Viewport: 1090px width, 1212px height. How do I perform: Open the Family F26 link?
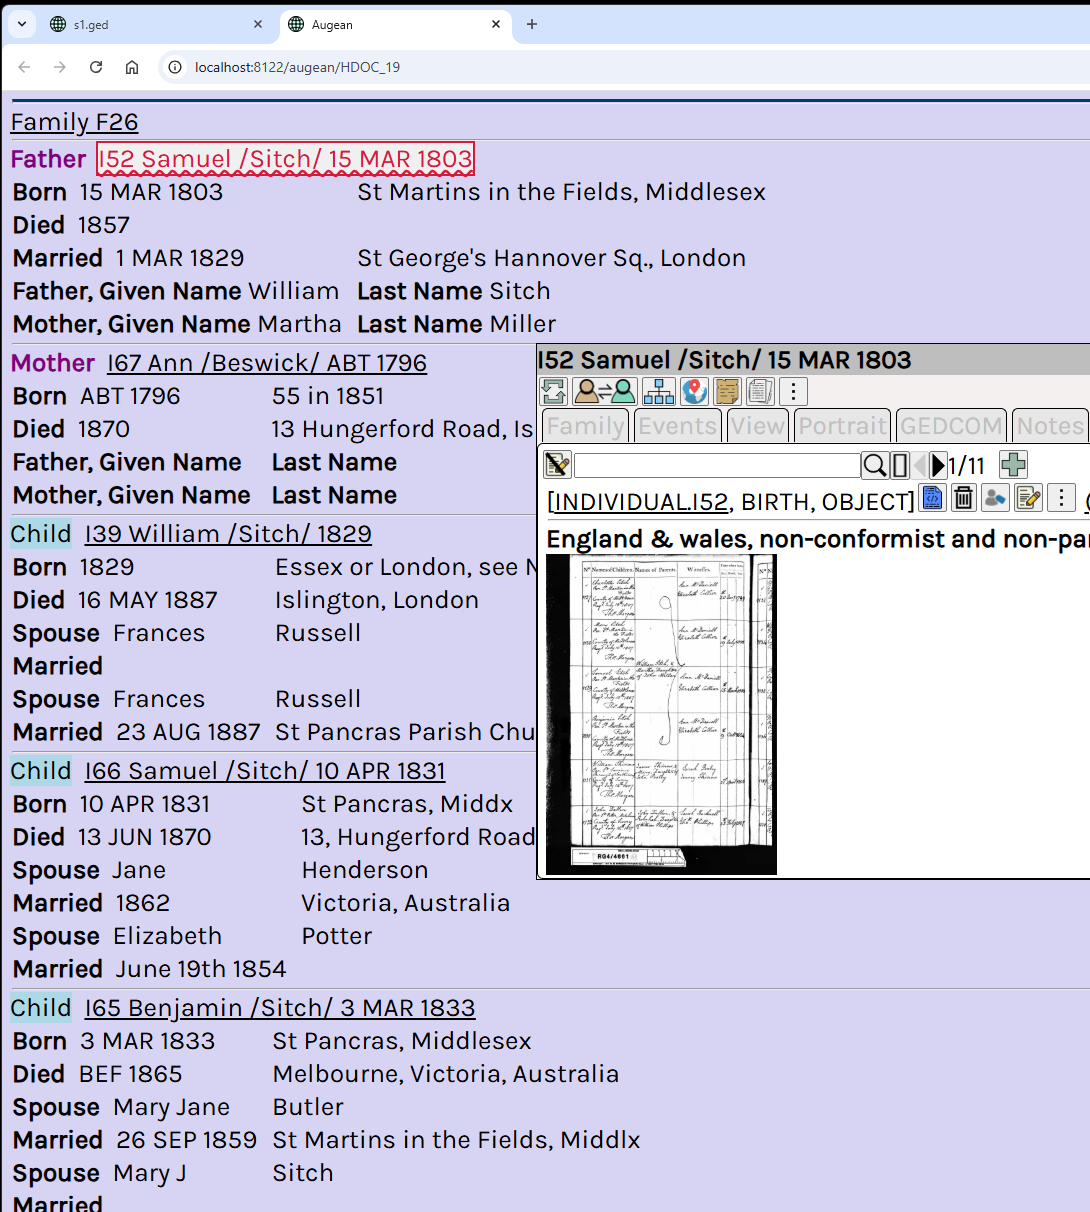pos(75,122)
